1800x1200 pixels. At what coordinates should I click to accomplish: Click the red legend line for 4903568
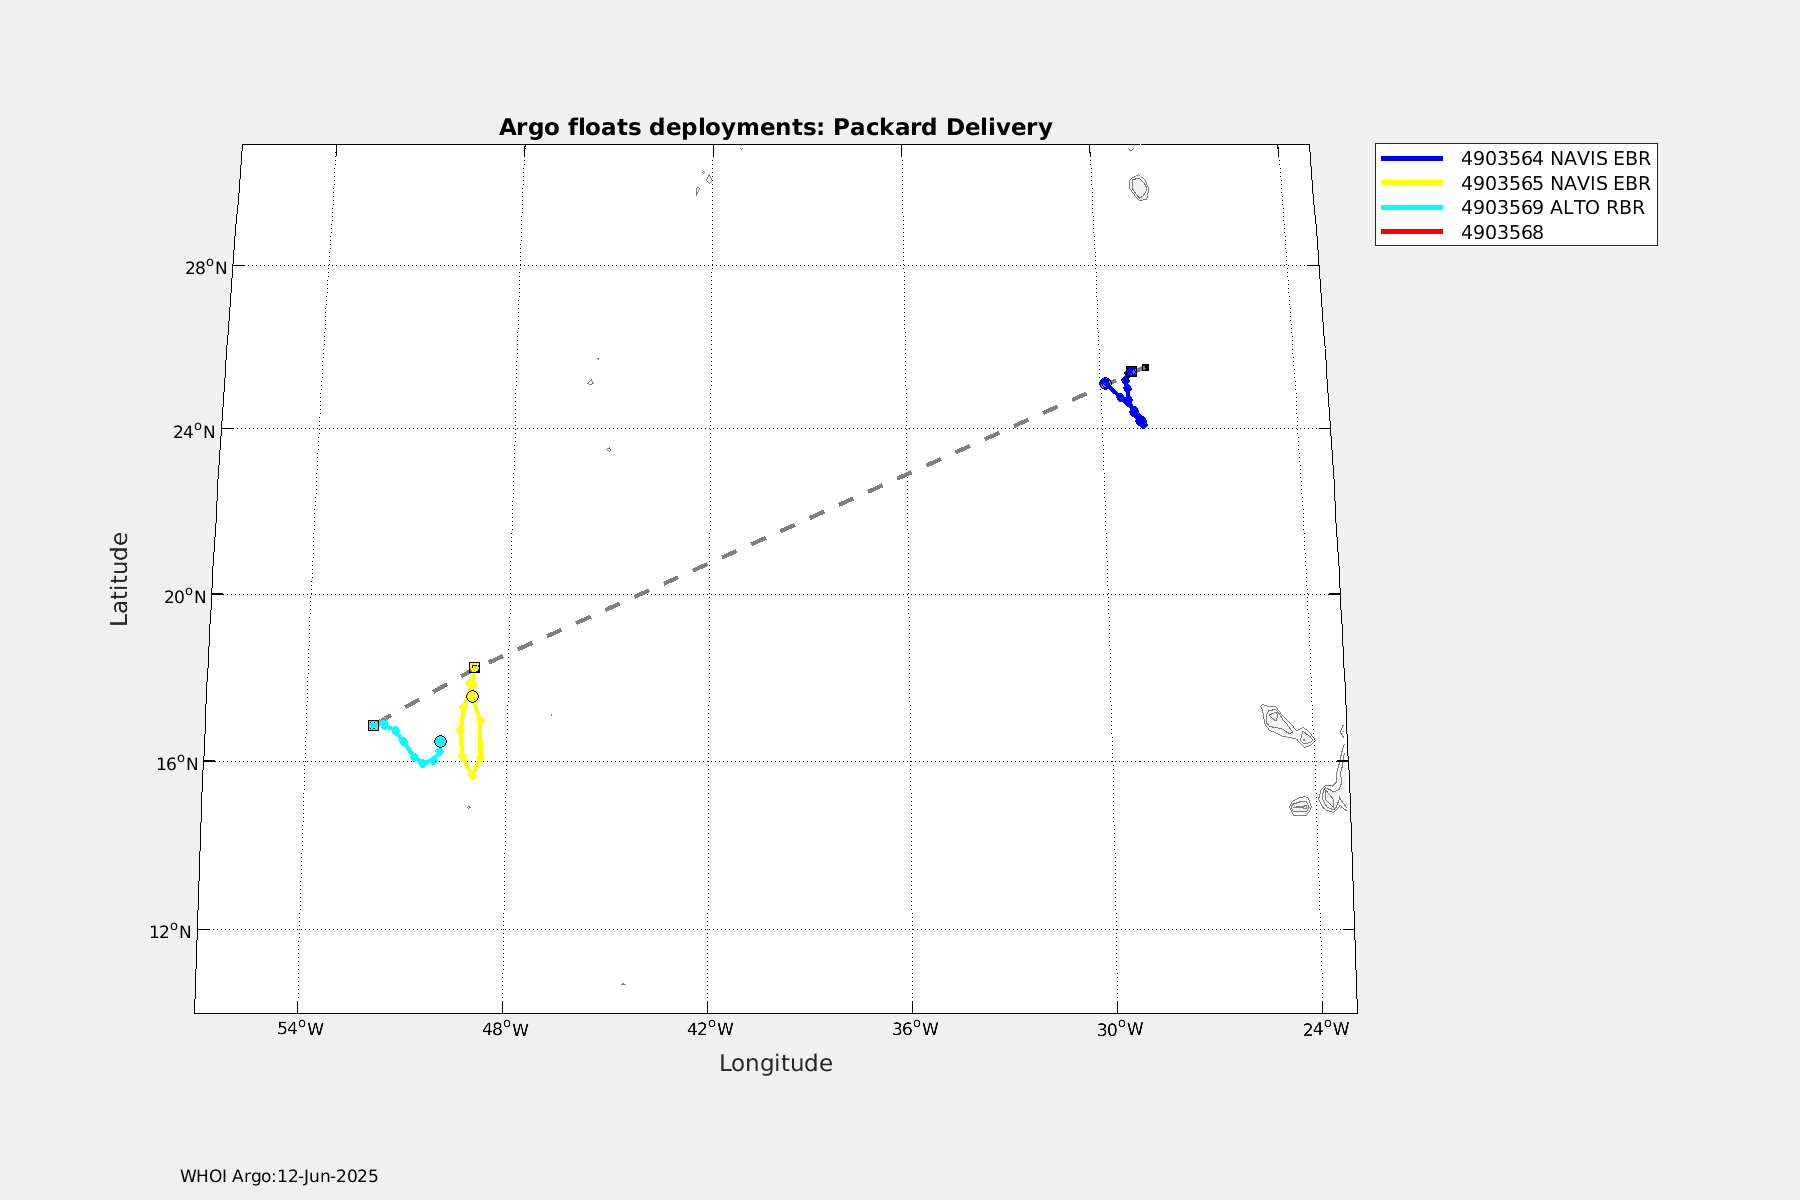coord(1412,232)
